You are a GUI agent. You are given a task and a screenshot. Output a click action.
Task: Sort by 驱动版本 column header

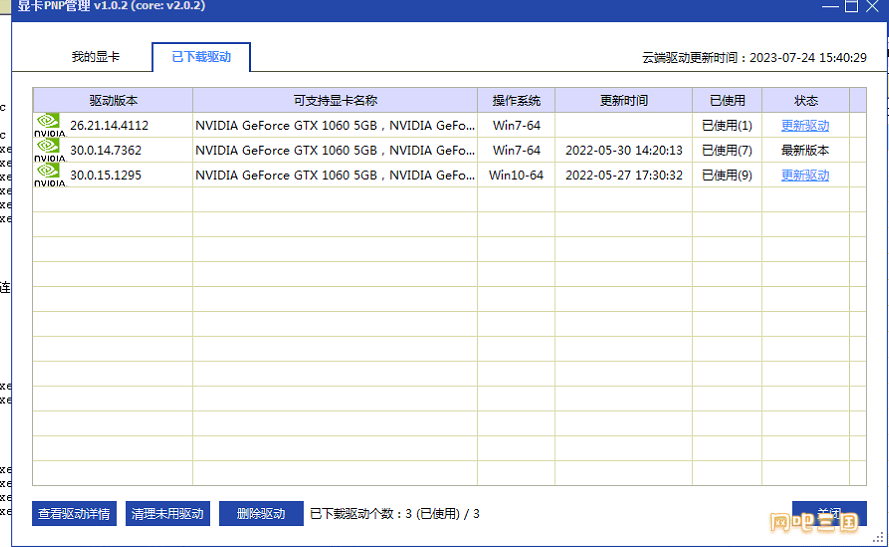coord(113,100)
